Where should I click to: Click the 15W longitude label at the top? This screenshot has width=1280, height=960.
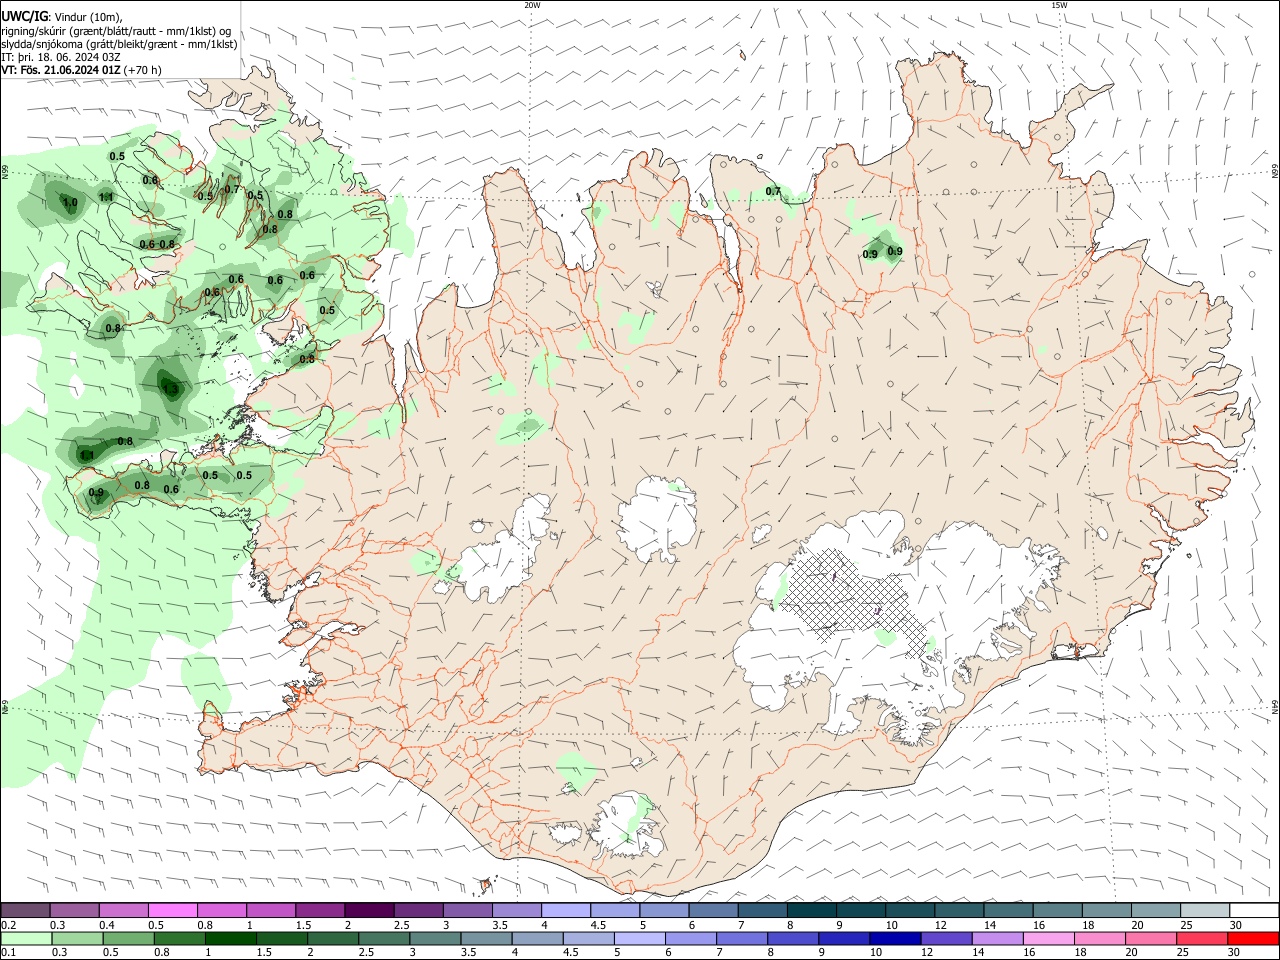click(1059, 5)
